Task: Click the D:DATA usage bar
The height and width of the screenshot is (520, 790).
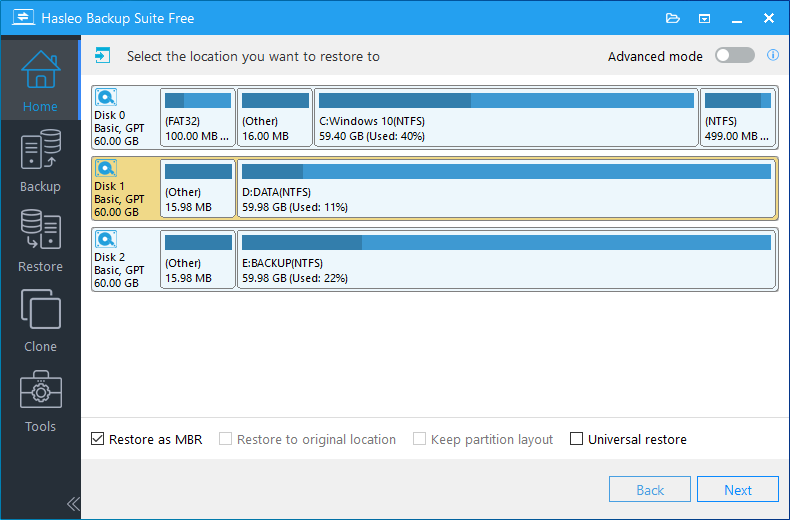Action: [x=506, y=171]
